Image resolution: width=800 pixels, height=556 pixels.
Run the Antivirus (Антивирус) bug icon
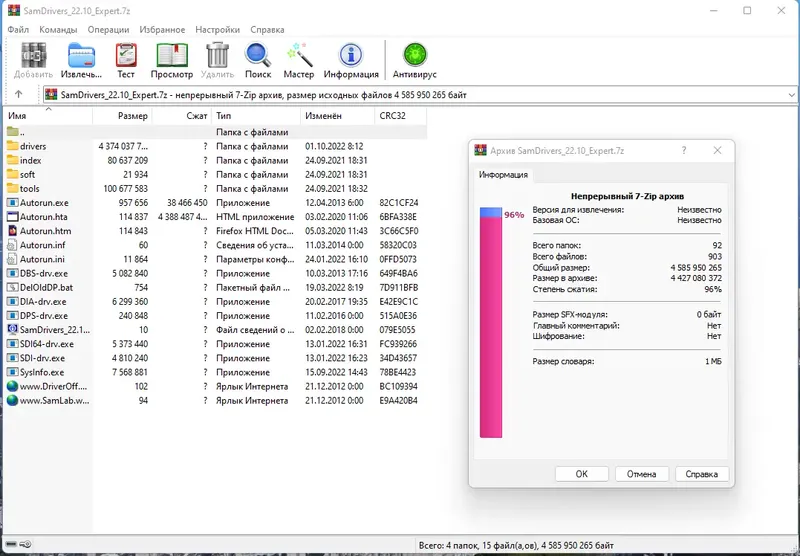pyautogui.click(x=414, y=55)
